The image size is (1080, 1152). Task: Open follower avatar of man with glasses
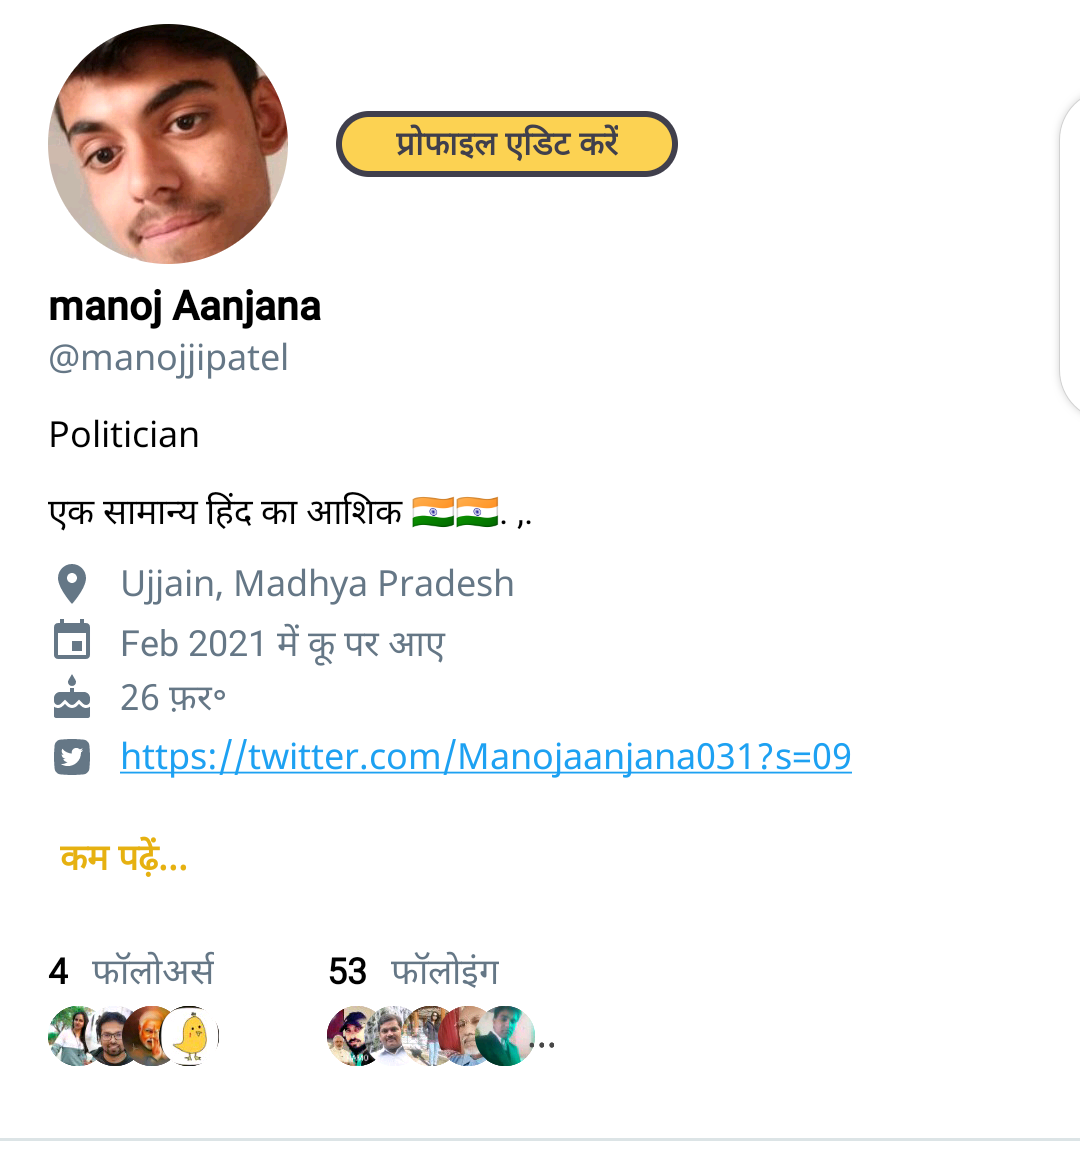(111, 1036)
